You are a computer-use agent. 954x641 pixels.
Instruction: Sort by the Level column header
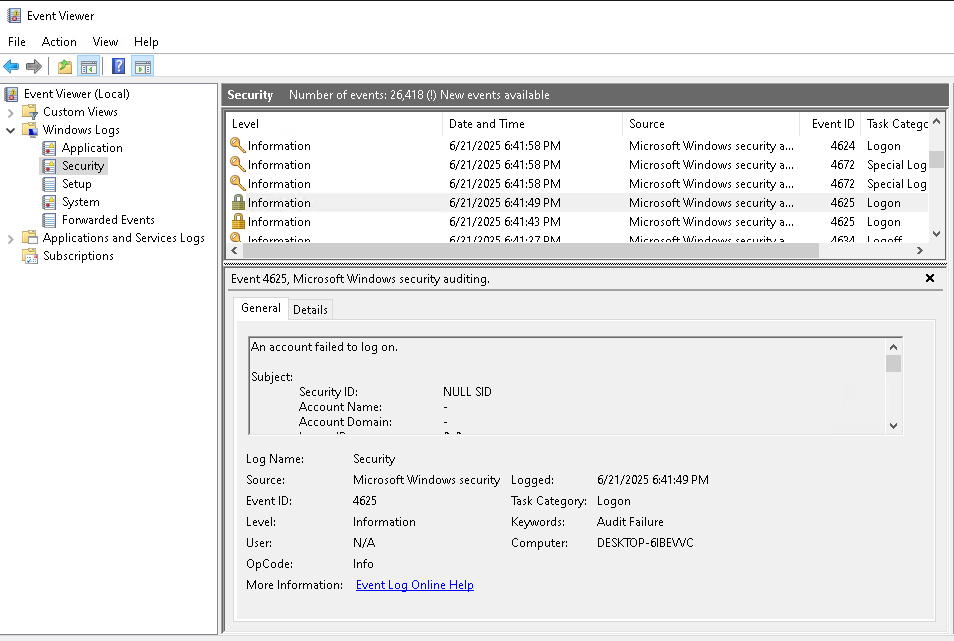[x=335, y=124]
